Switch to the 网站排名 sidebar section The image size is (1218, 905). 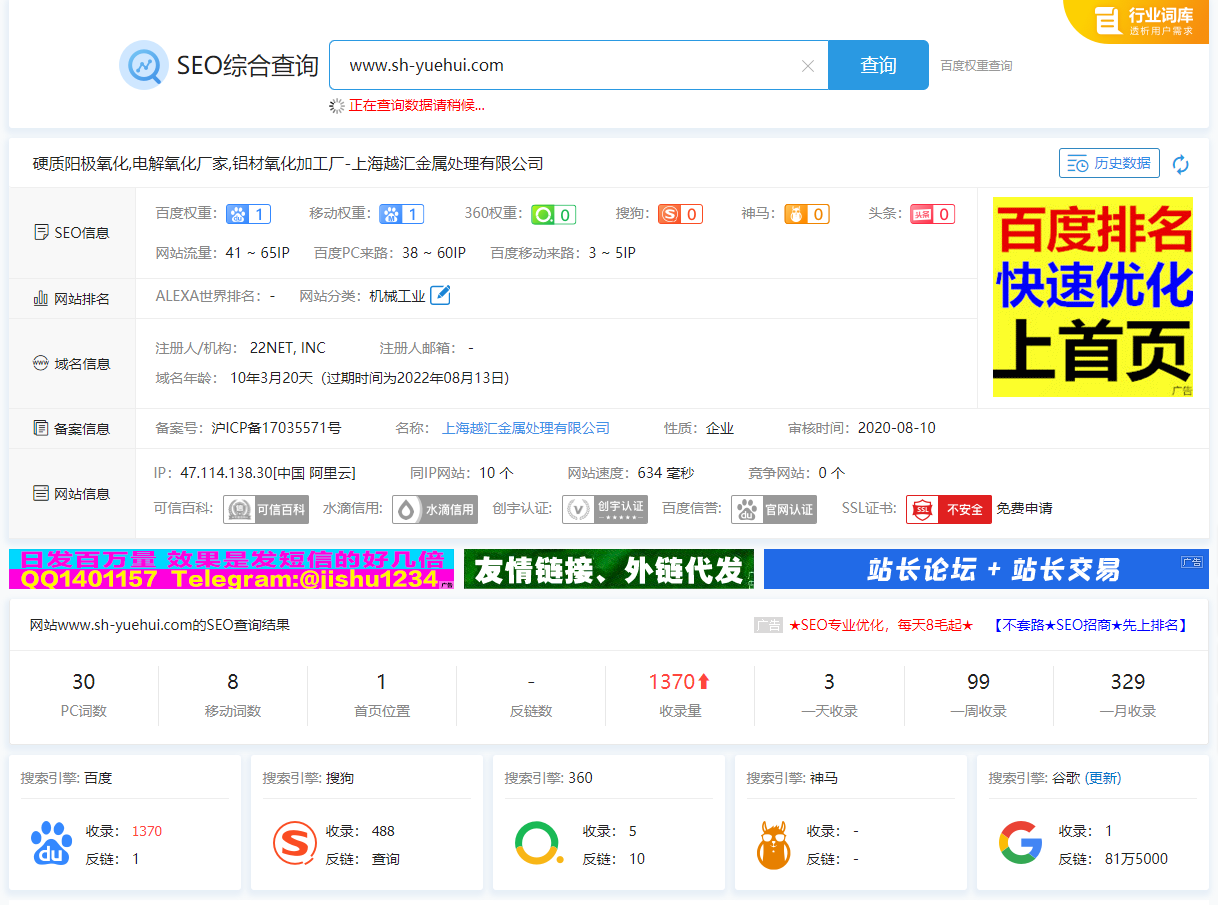tap(70, 297)
